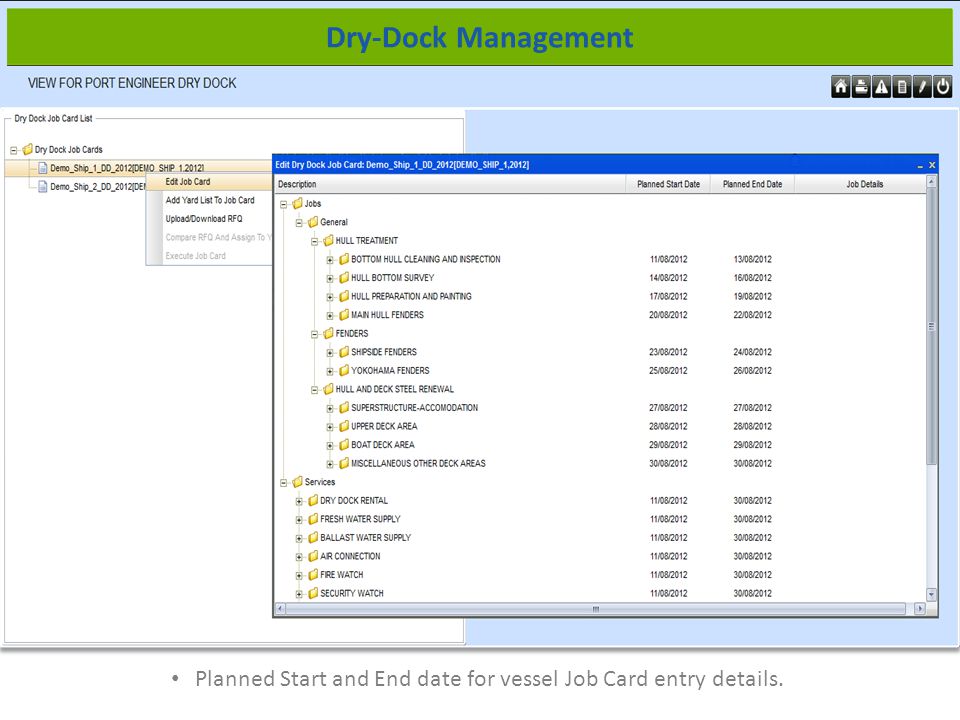960x720 pixels.
Task: Click the YOKOHAMA FENDERS folder icon
Action: click(x=343, y=370)
